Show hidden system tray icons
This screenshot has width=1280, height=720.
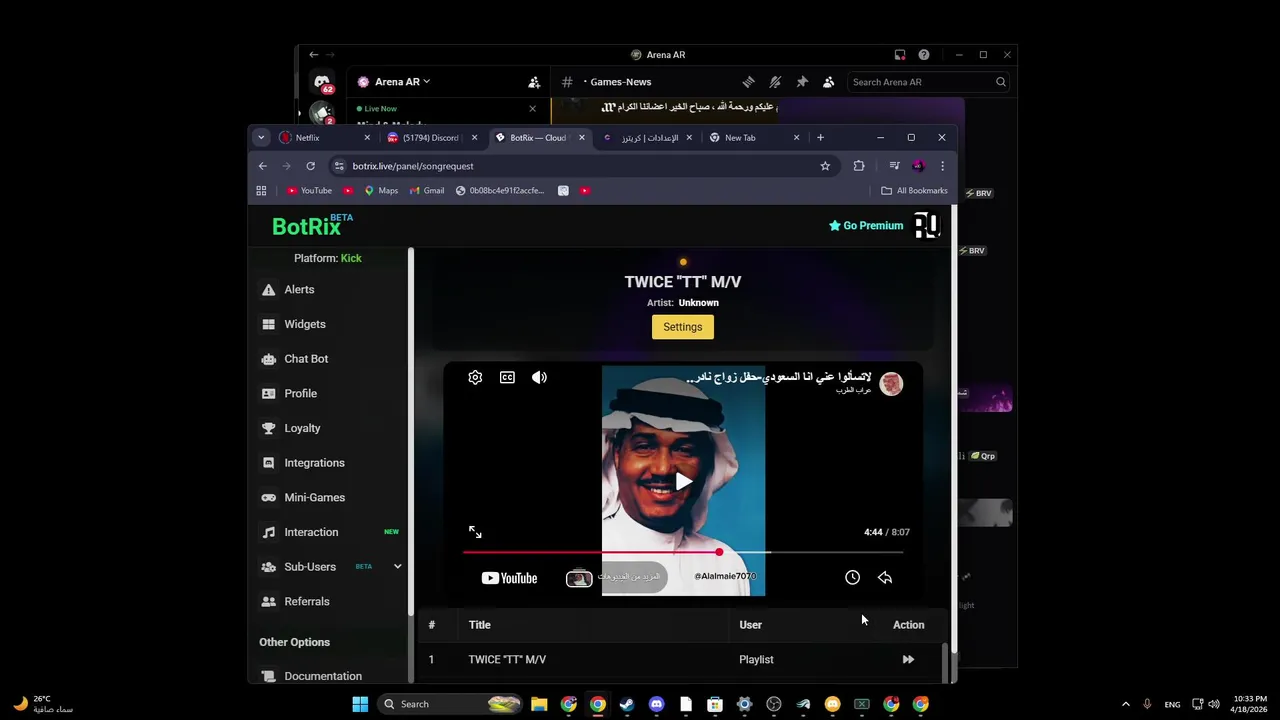(x=1125, y=704)
